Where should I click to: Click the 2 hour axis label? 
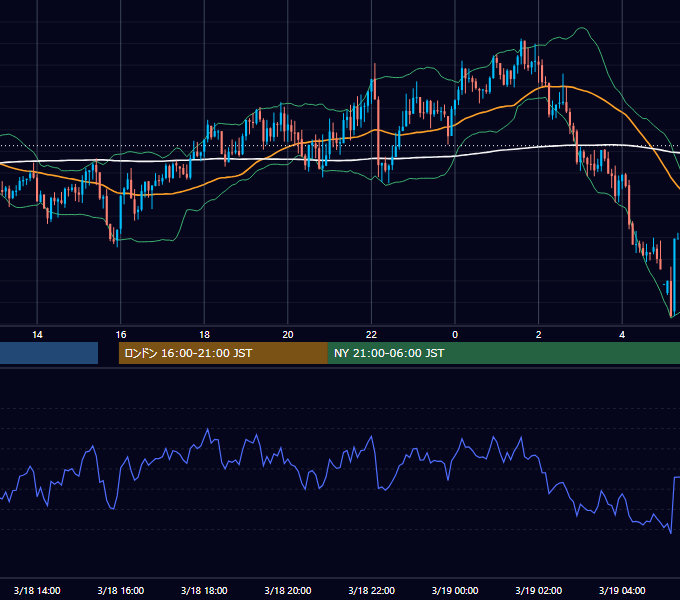coord(539,335)
